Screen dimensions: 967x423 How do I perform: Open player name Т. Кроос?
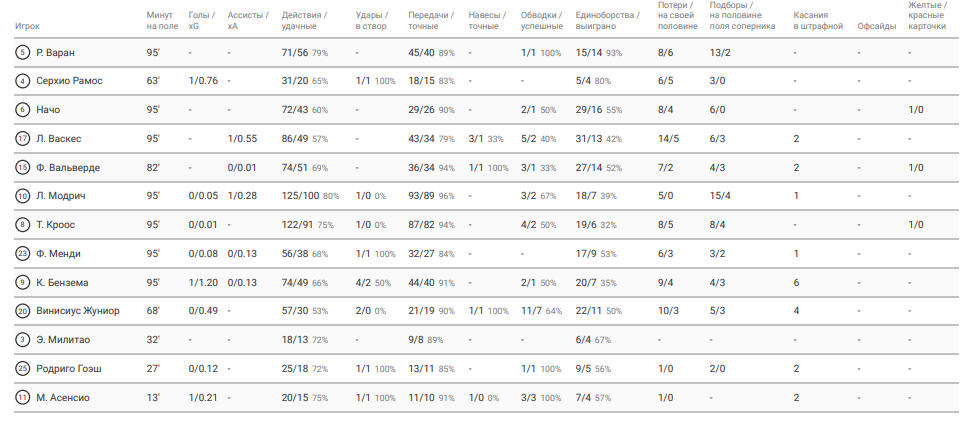click(56, 225)
